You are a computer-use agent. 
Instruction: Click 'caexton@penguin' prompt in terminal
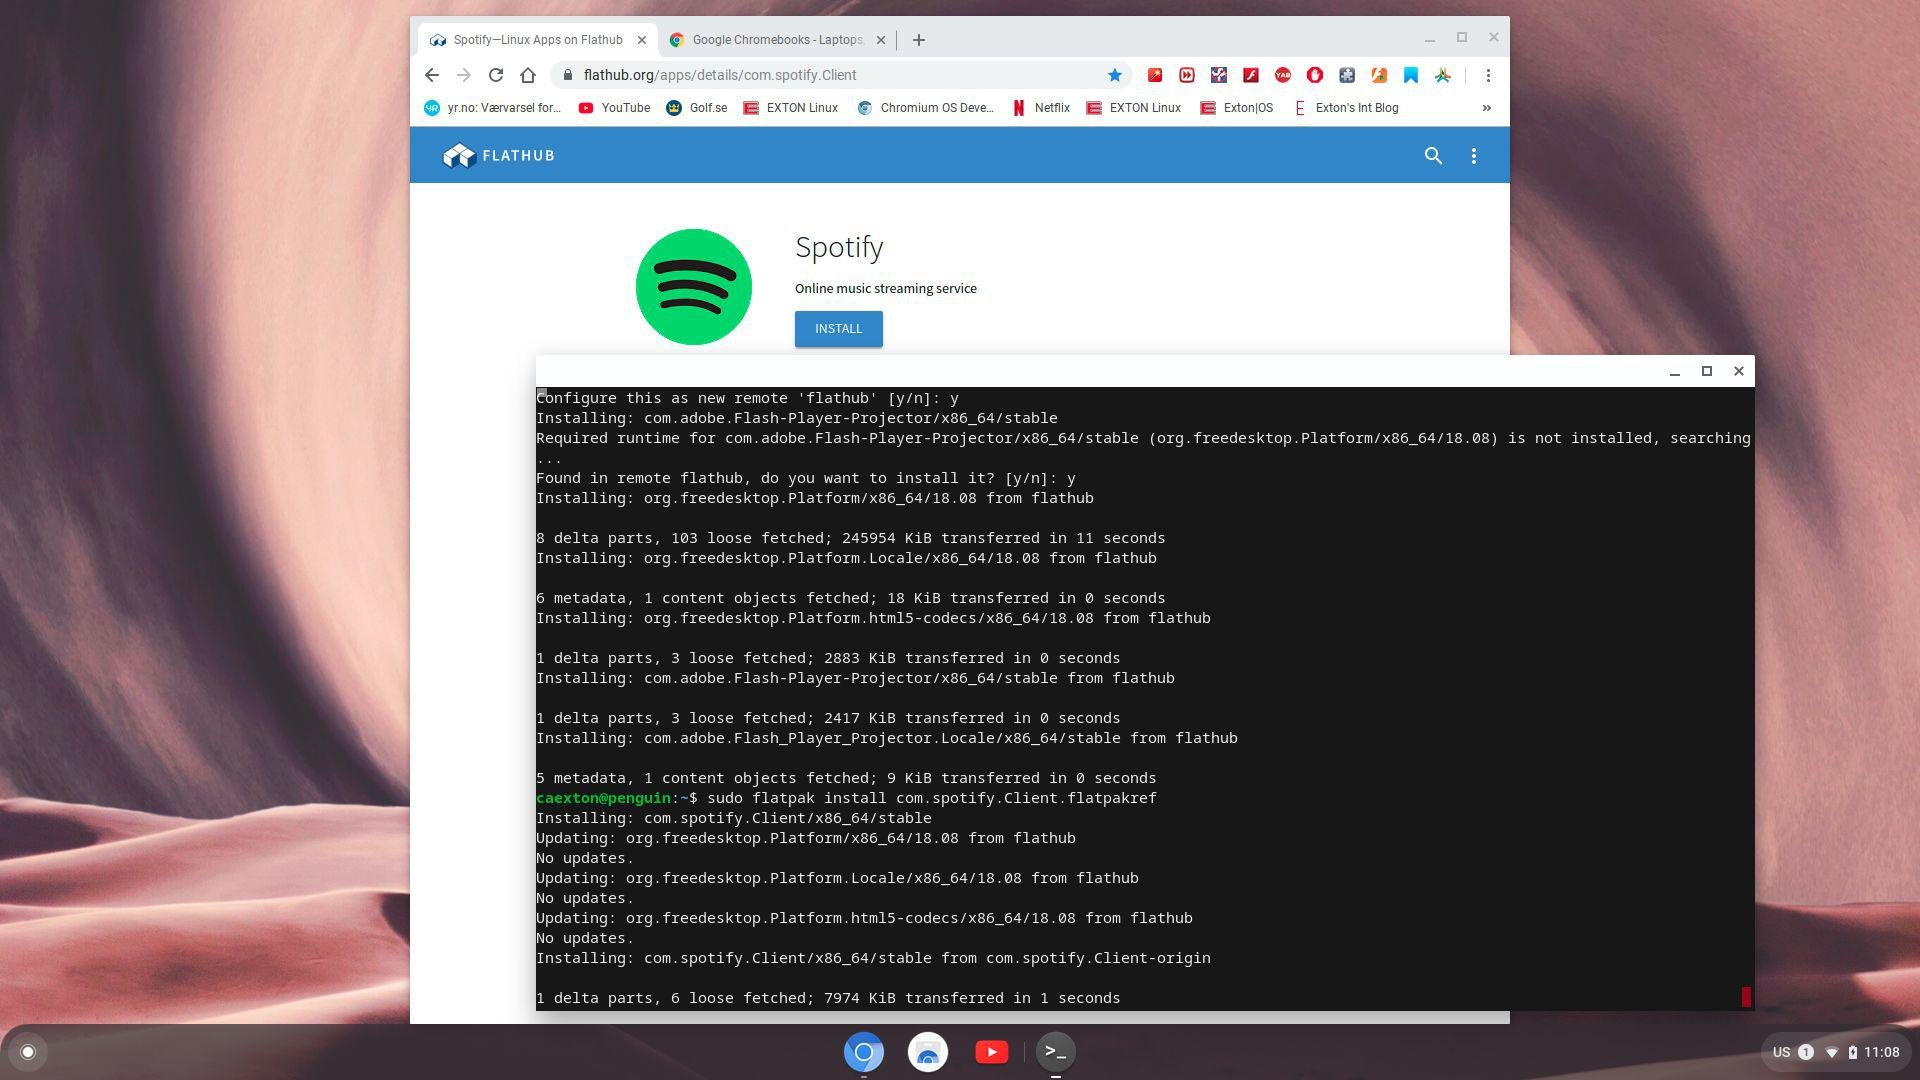coord(603,798)
